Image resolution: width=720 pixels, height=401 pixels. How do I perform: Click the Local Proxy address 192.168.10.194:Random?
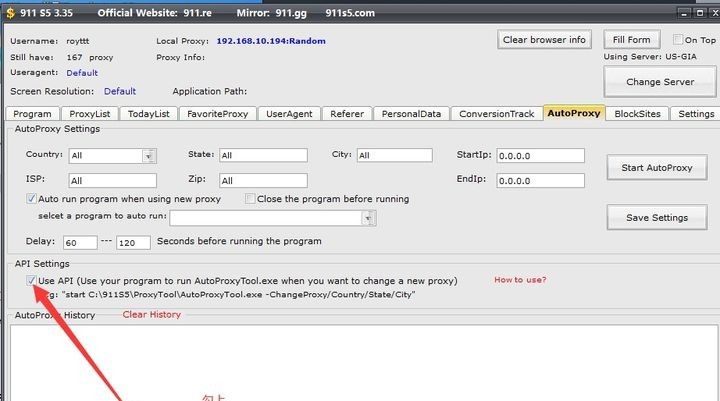coord(271,41)
